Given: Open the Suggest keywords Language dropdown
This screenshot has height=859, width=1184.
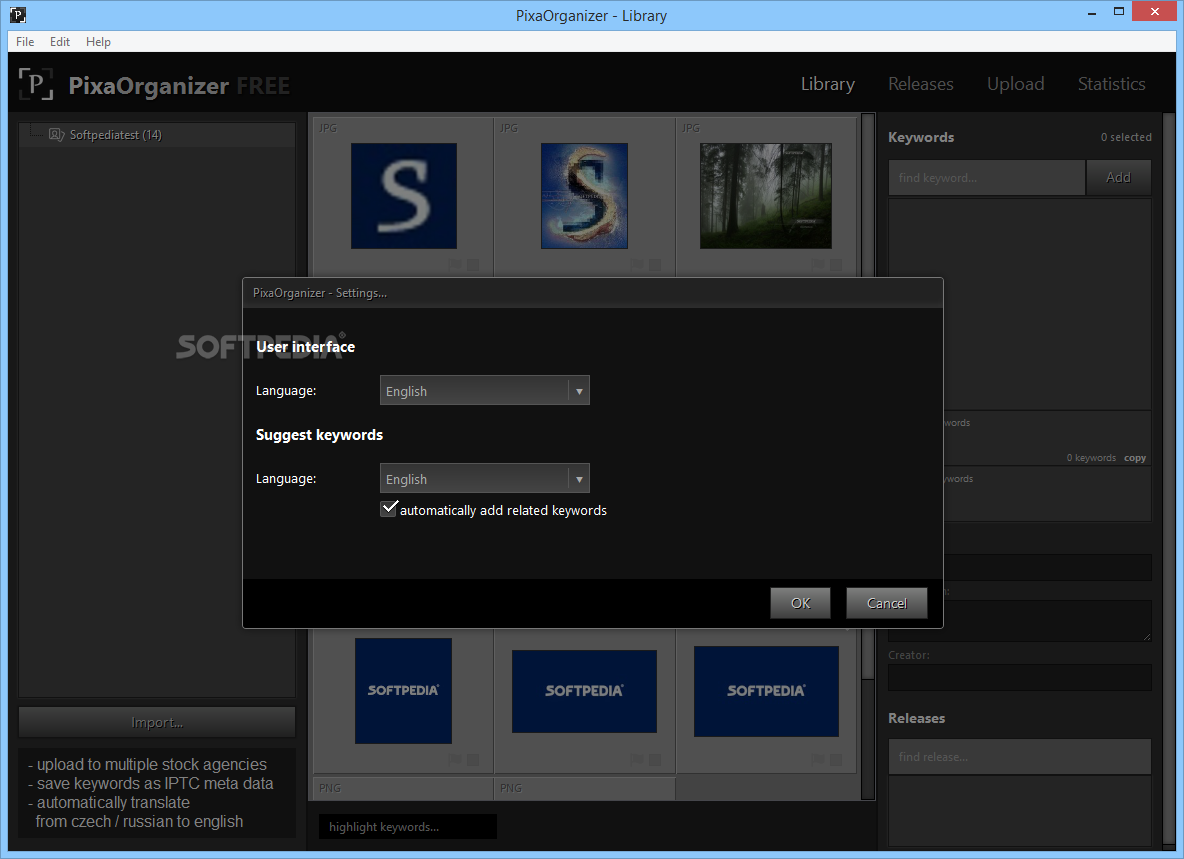Looking at the screenshot, I should pyautogui.click(x=485, y=479).
